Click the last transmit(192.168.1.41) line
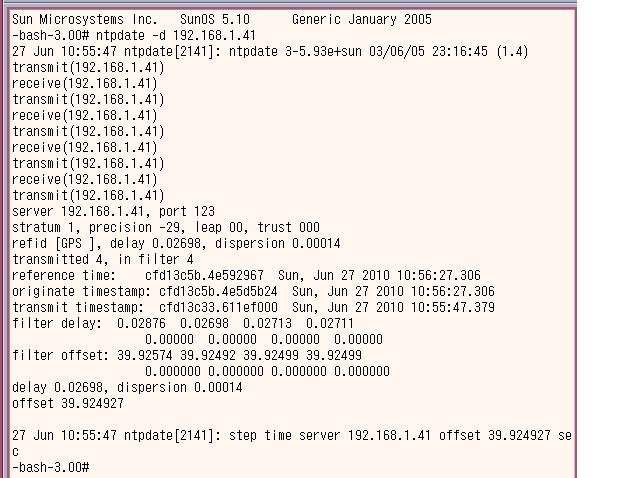The height and width of the screenshot is (478, 640). (88, 195)
